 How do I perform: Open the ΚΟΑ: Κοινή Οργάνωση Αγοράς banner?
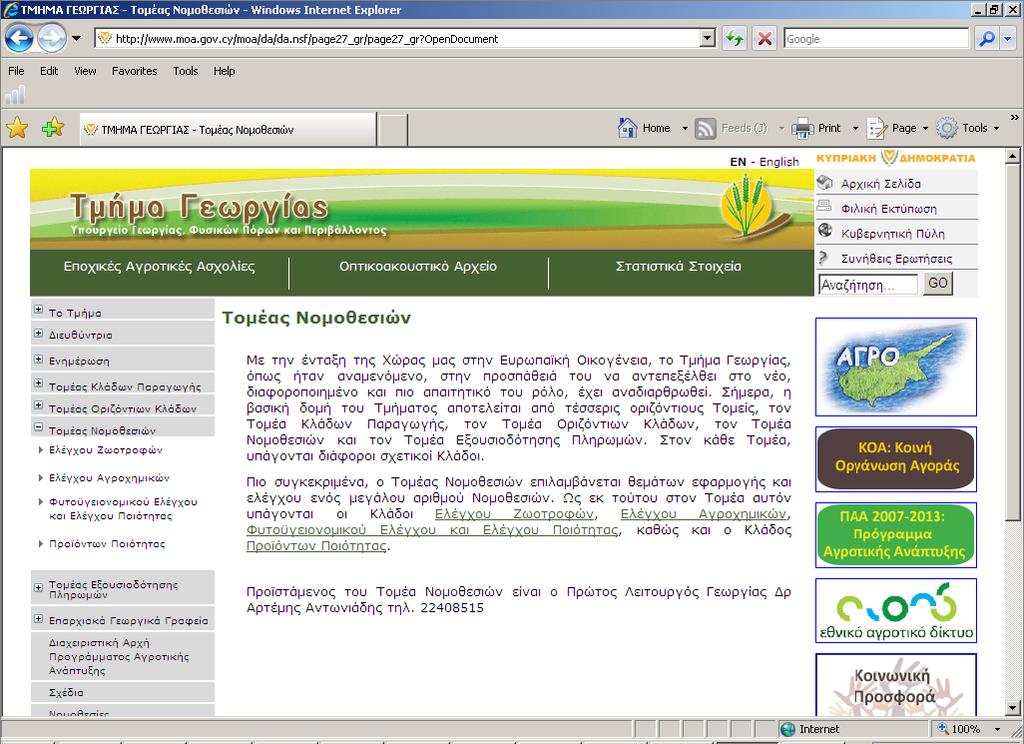coord(896,459)
